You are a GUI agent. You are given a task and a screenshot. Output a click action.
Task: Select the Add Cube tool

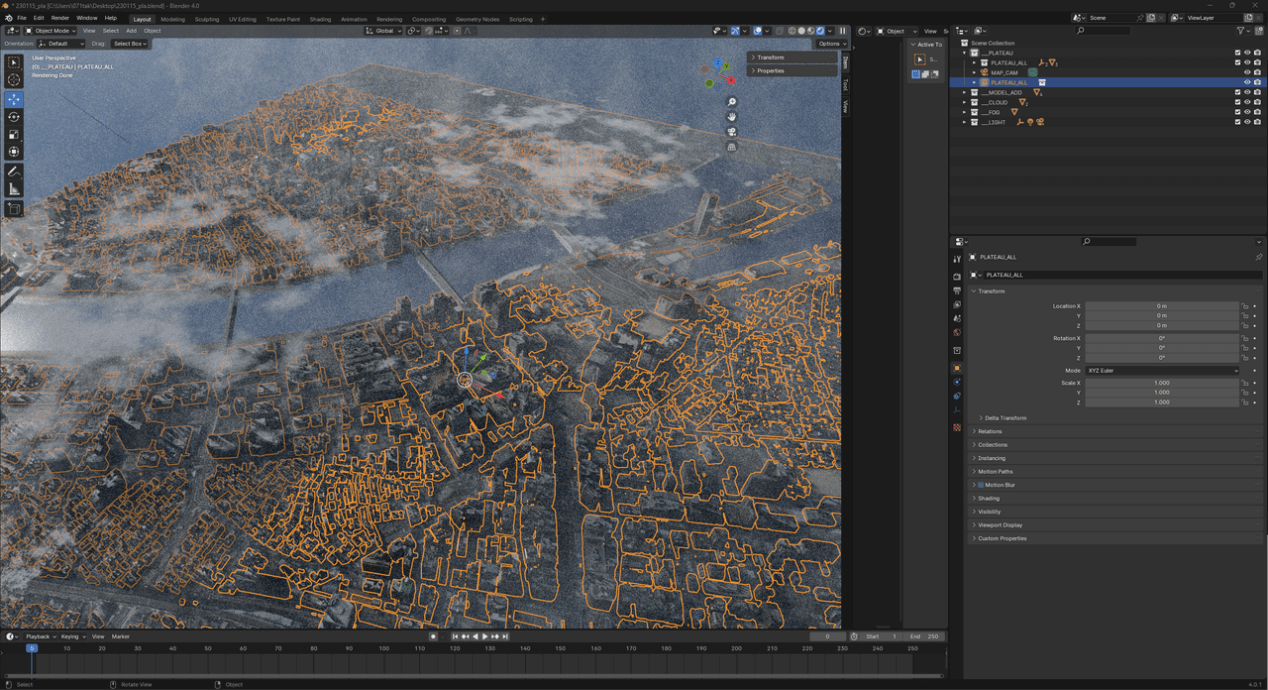[14, 209]
